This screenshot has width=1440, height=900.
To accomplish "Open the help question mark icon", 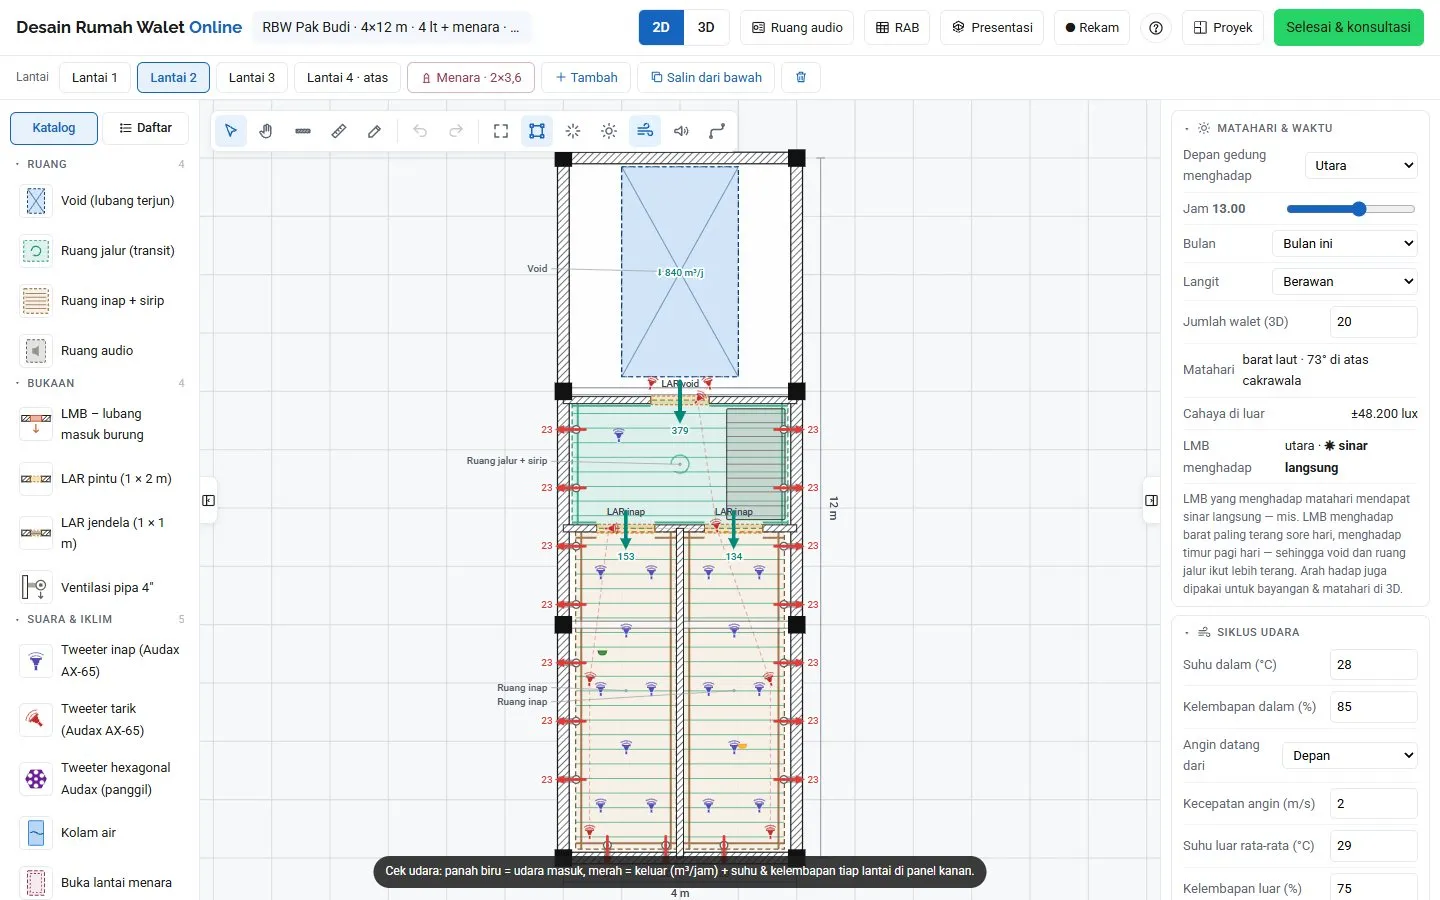I will pyautogui.click(x=1156, y=28).
